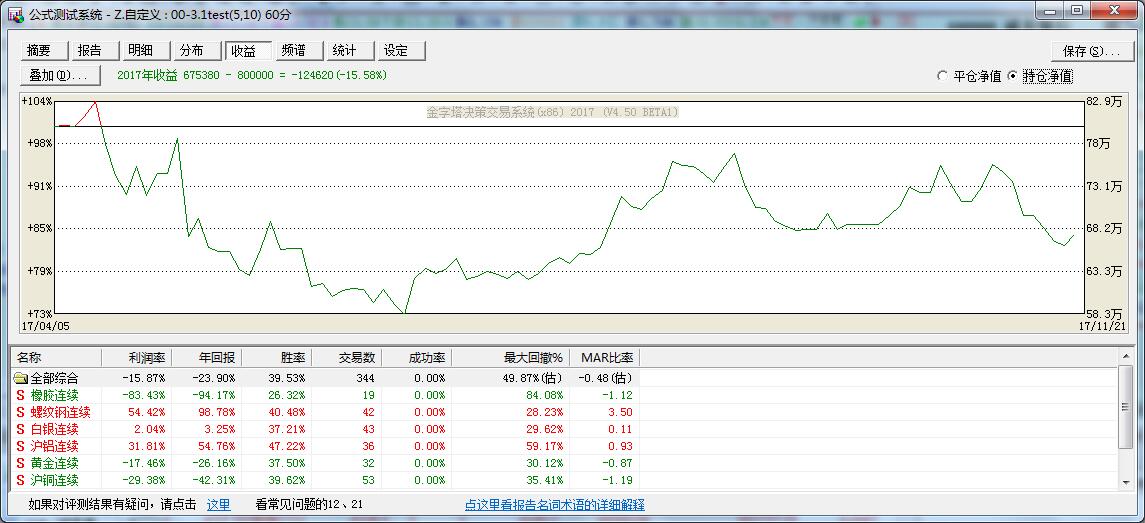
Task: Click the S icon beside 黄金连续
Action: tap(20, 463)
